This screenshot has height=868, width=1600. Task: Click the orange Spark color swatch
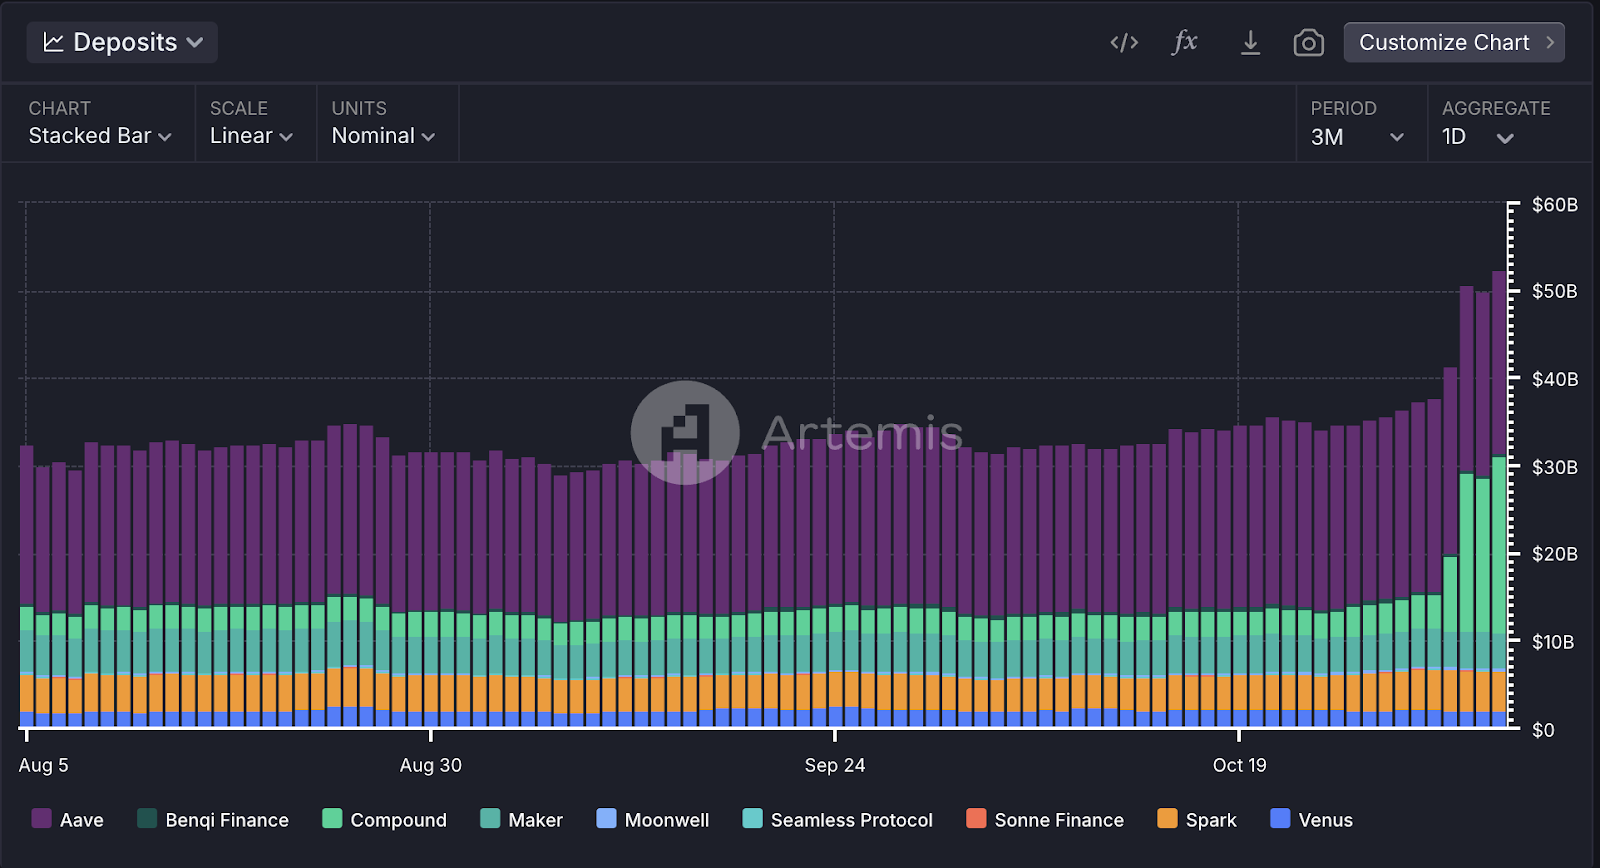click(1167, 818)
